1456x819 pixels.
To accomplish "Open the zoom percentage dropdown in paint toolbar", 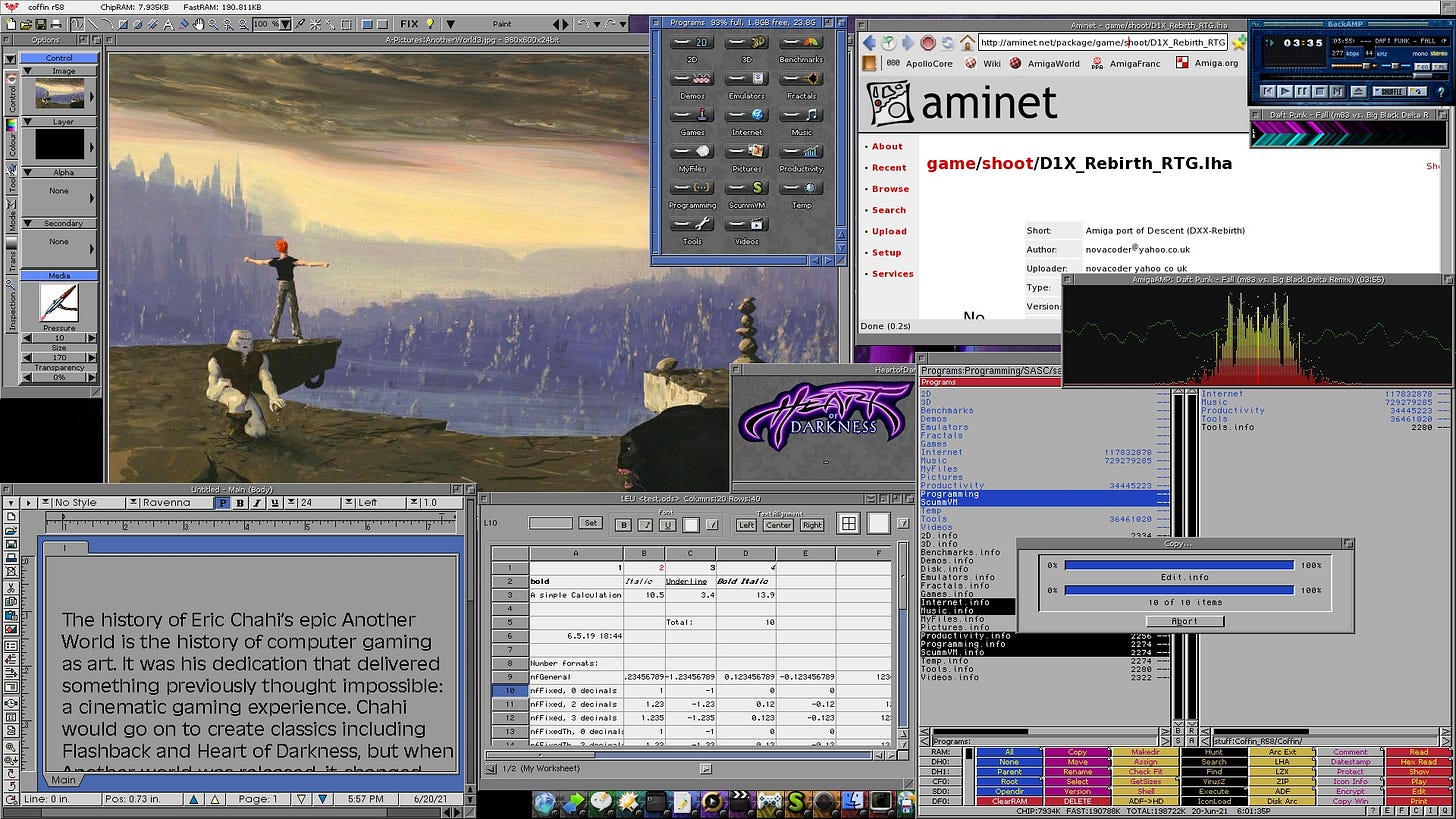I will pos(285,24).
